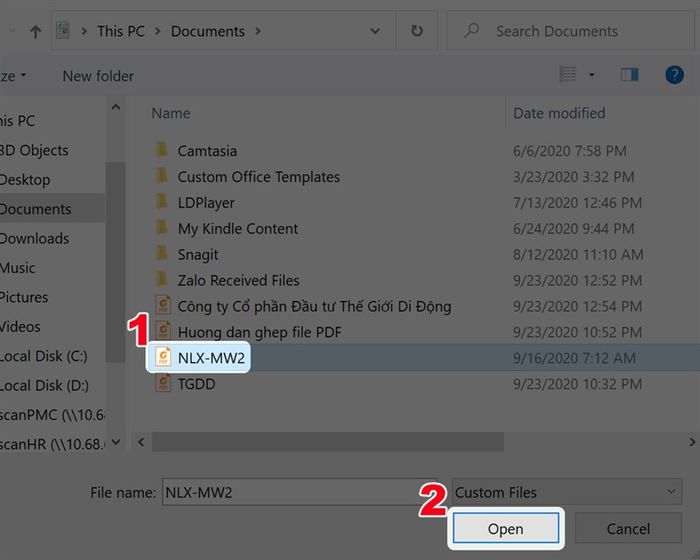Click the 9/16/2020 7:12 AM date cell

(574, 358)
